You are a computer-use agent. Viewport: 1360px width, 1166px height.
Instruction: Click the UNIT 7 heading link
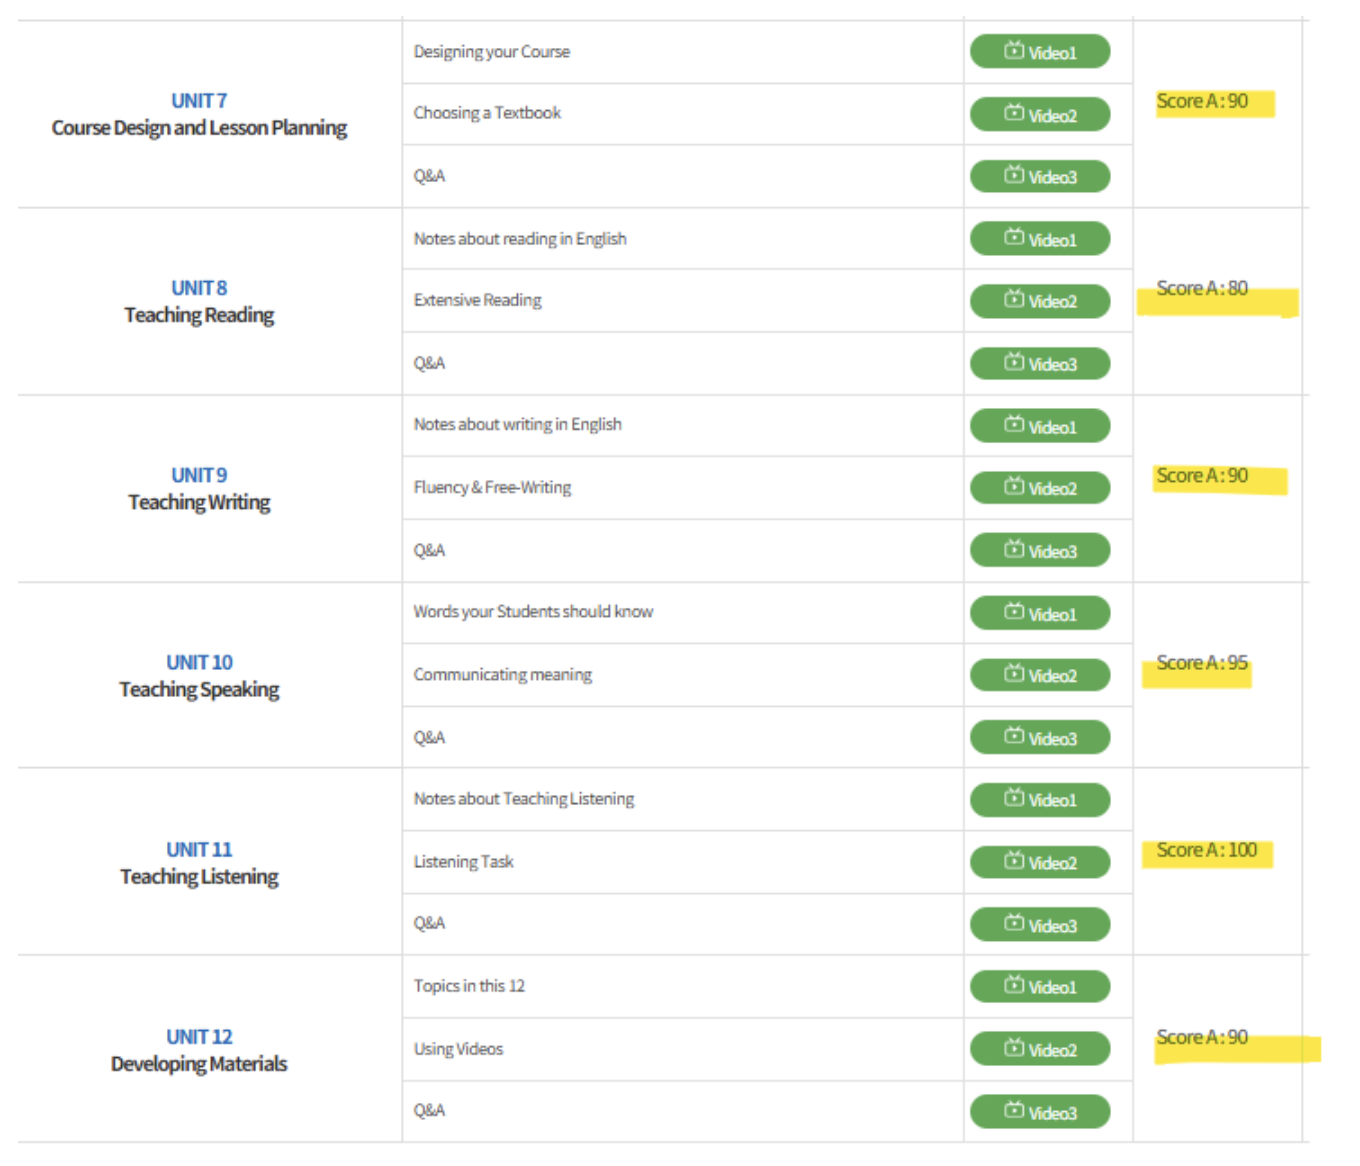199,101
